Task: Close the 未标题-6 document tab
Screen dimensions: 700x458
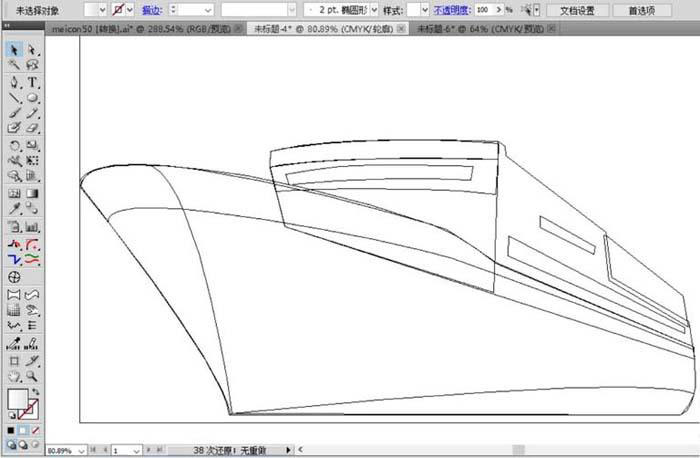Action: tap(552, 29)
